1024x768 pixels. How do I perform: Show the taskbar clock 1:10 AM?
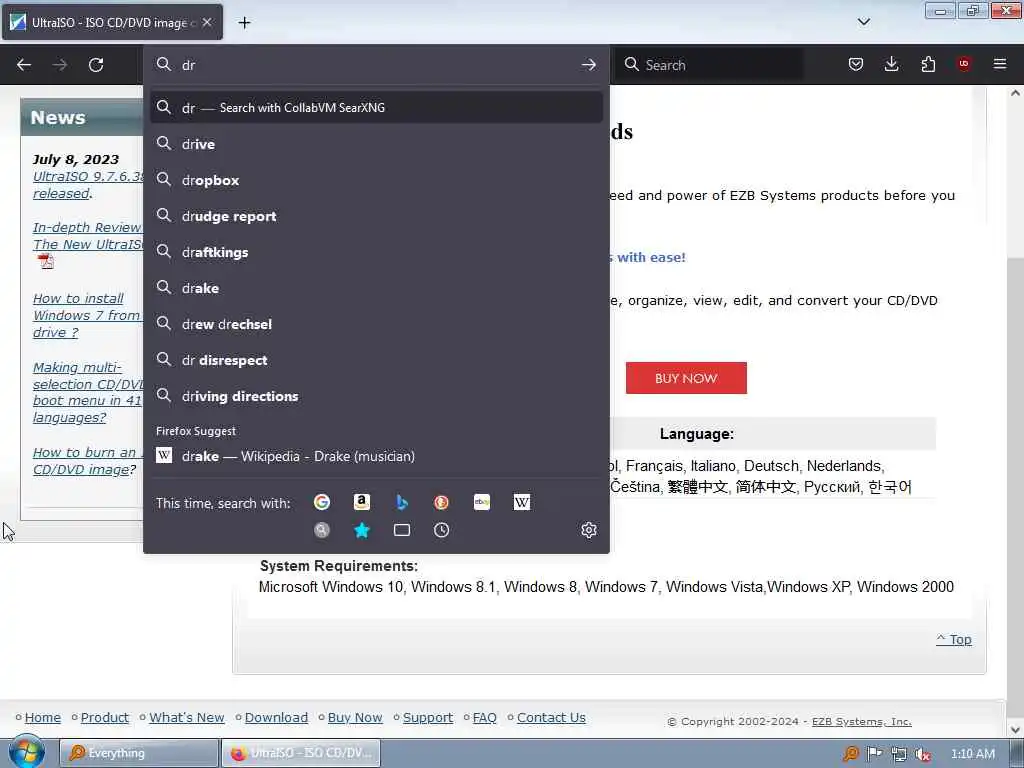point(972,754)
